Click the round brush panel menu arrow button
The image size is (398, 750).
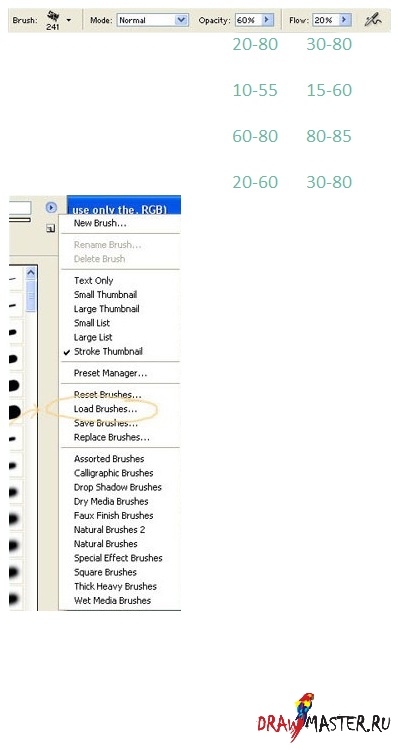tap(51, 208)
